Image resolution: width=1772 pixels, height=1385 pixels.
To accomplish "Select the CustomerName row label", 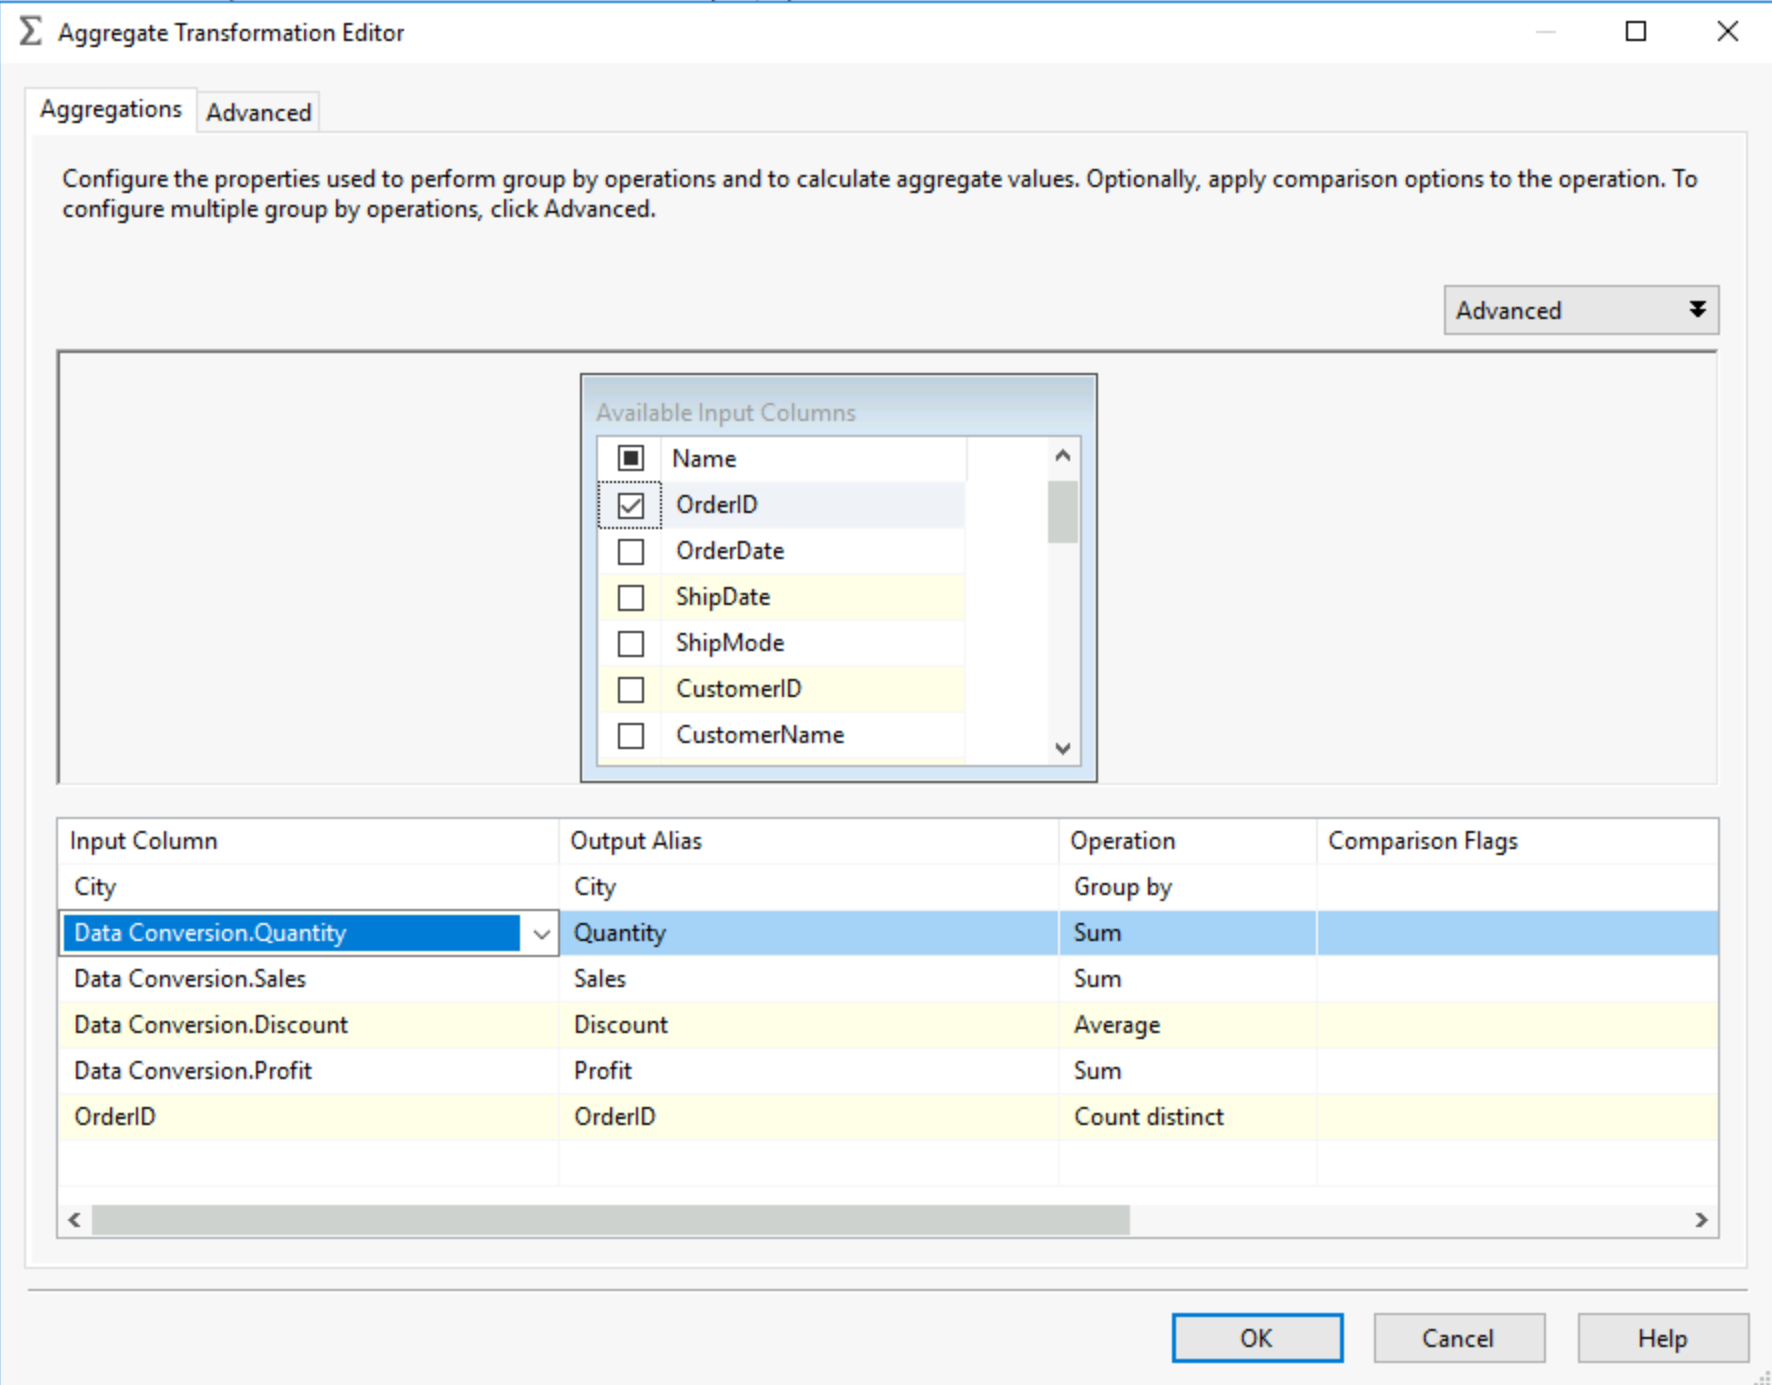I will 760,735.
